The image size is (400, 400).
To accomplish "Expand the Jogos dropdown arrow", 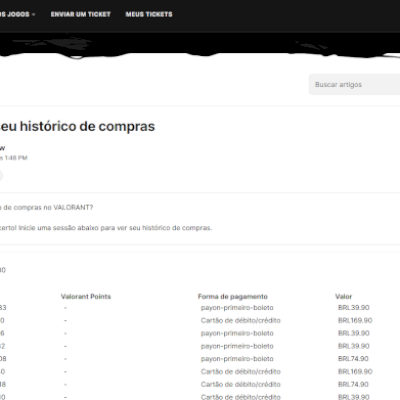I will [x=33, y=15].
